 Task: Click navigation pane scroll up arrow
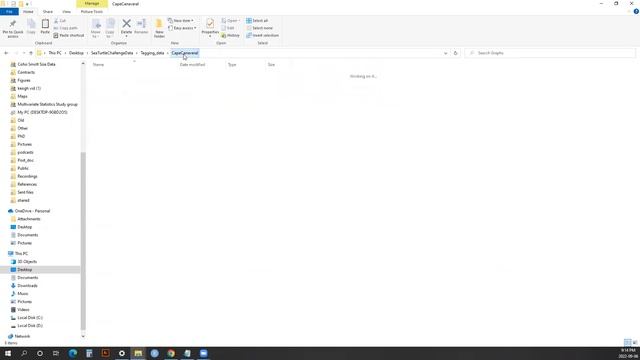click(83, 64)
